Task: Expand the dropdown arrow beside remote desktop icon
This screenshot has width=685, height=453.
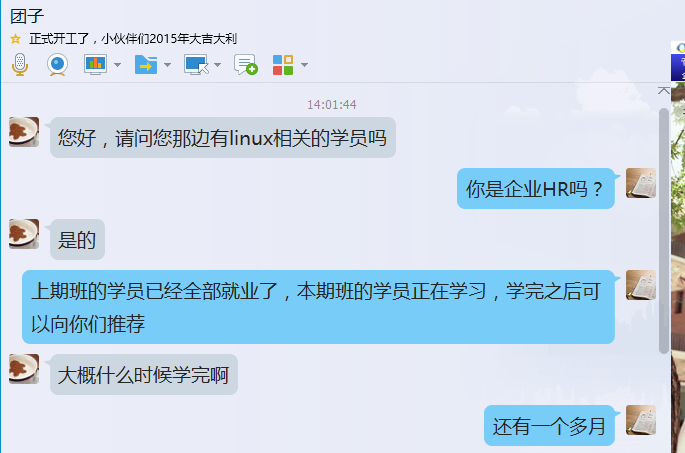Action: [217, 65]
